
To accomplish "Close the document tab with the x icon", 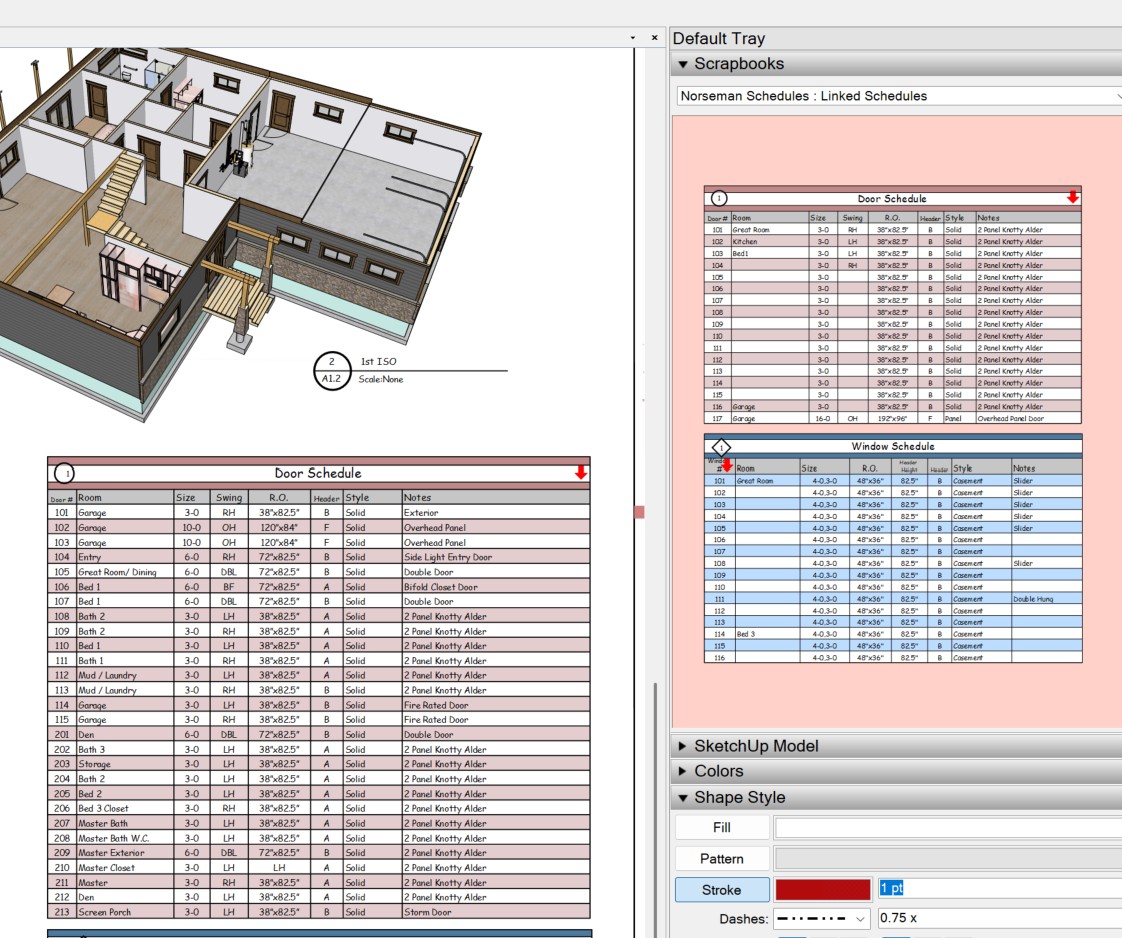I will coord(654,37).
